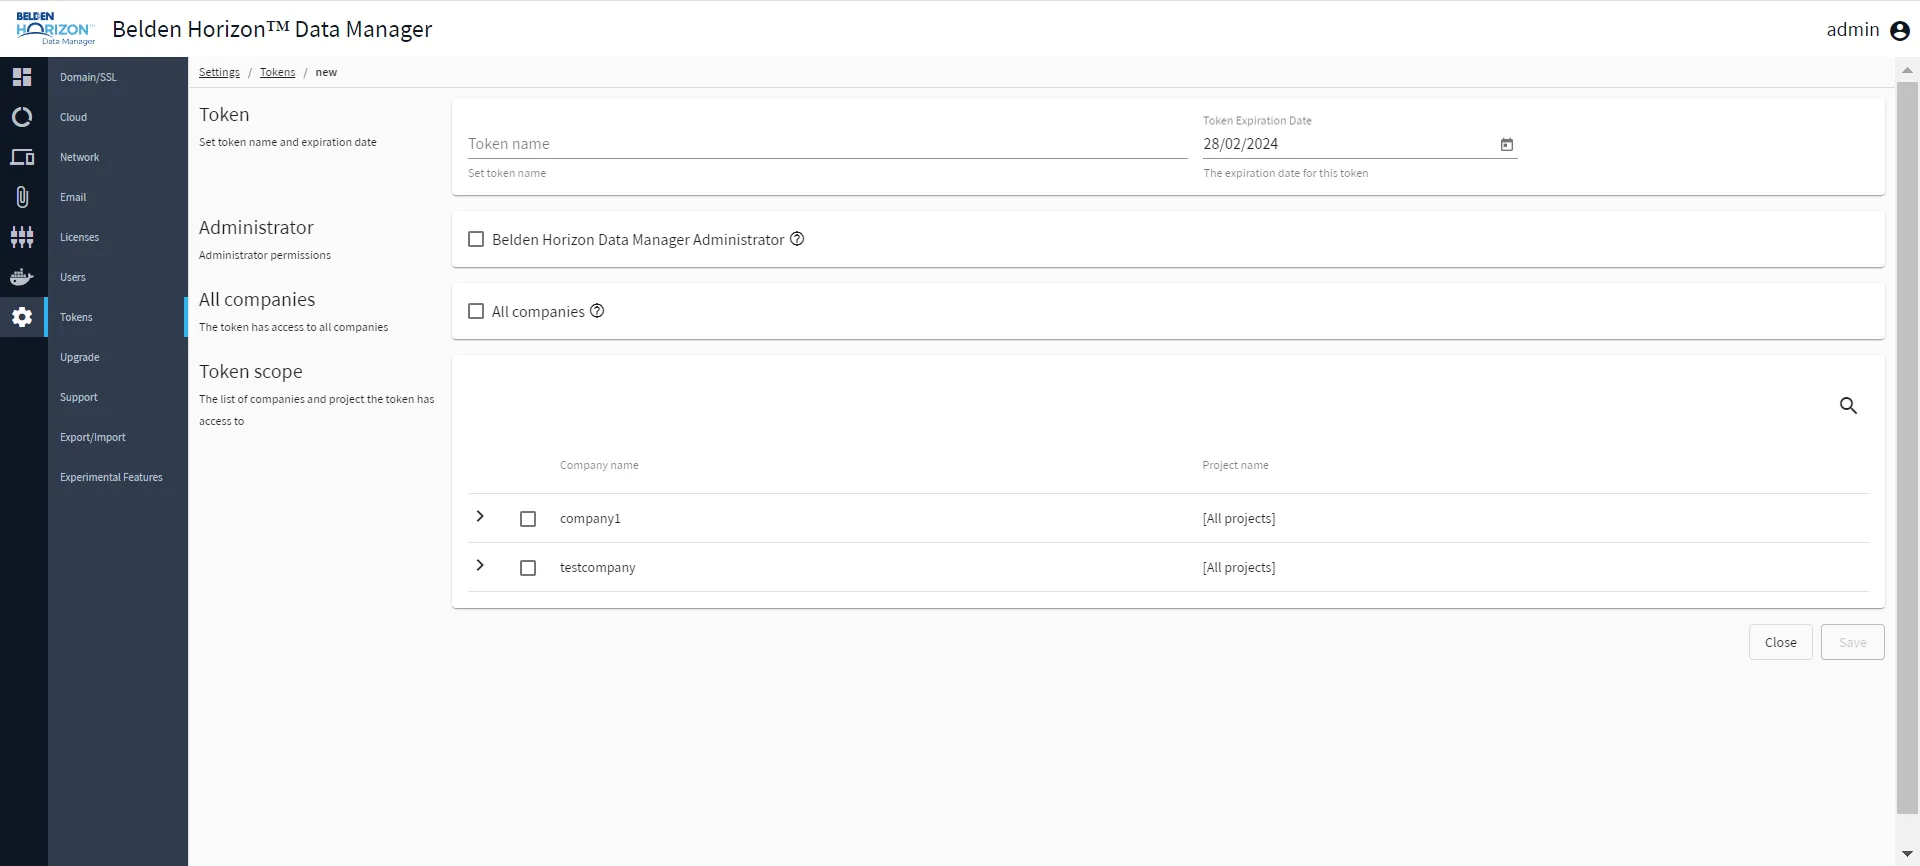Click the cloud sync circle icon
The image size is (1920, 866).
pos(22,117)
